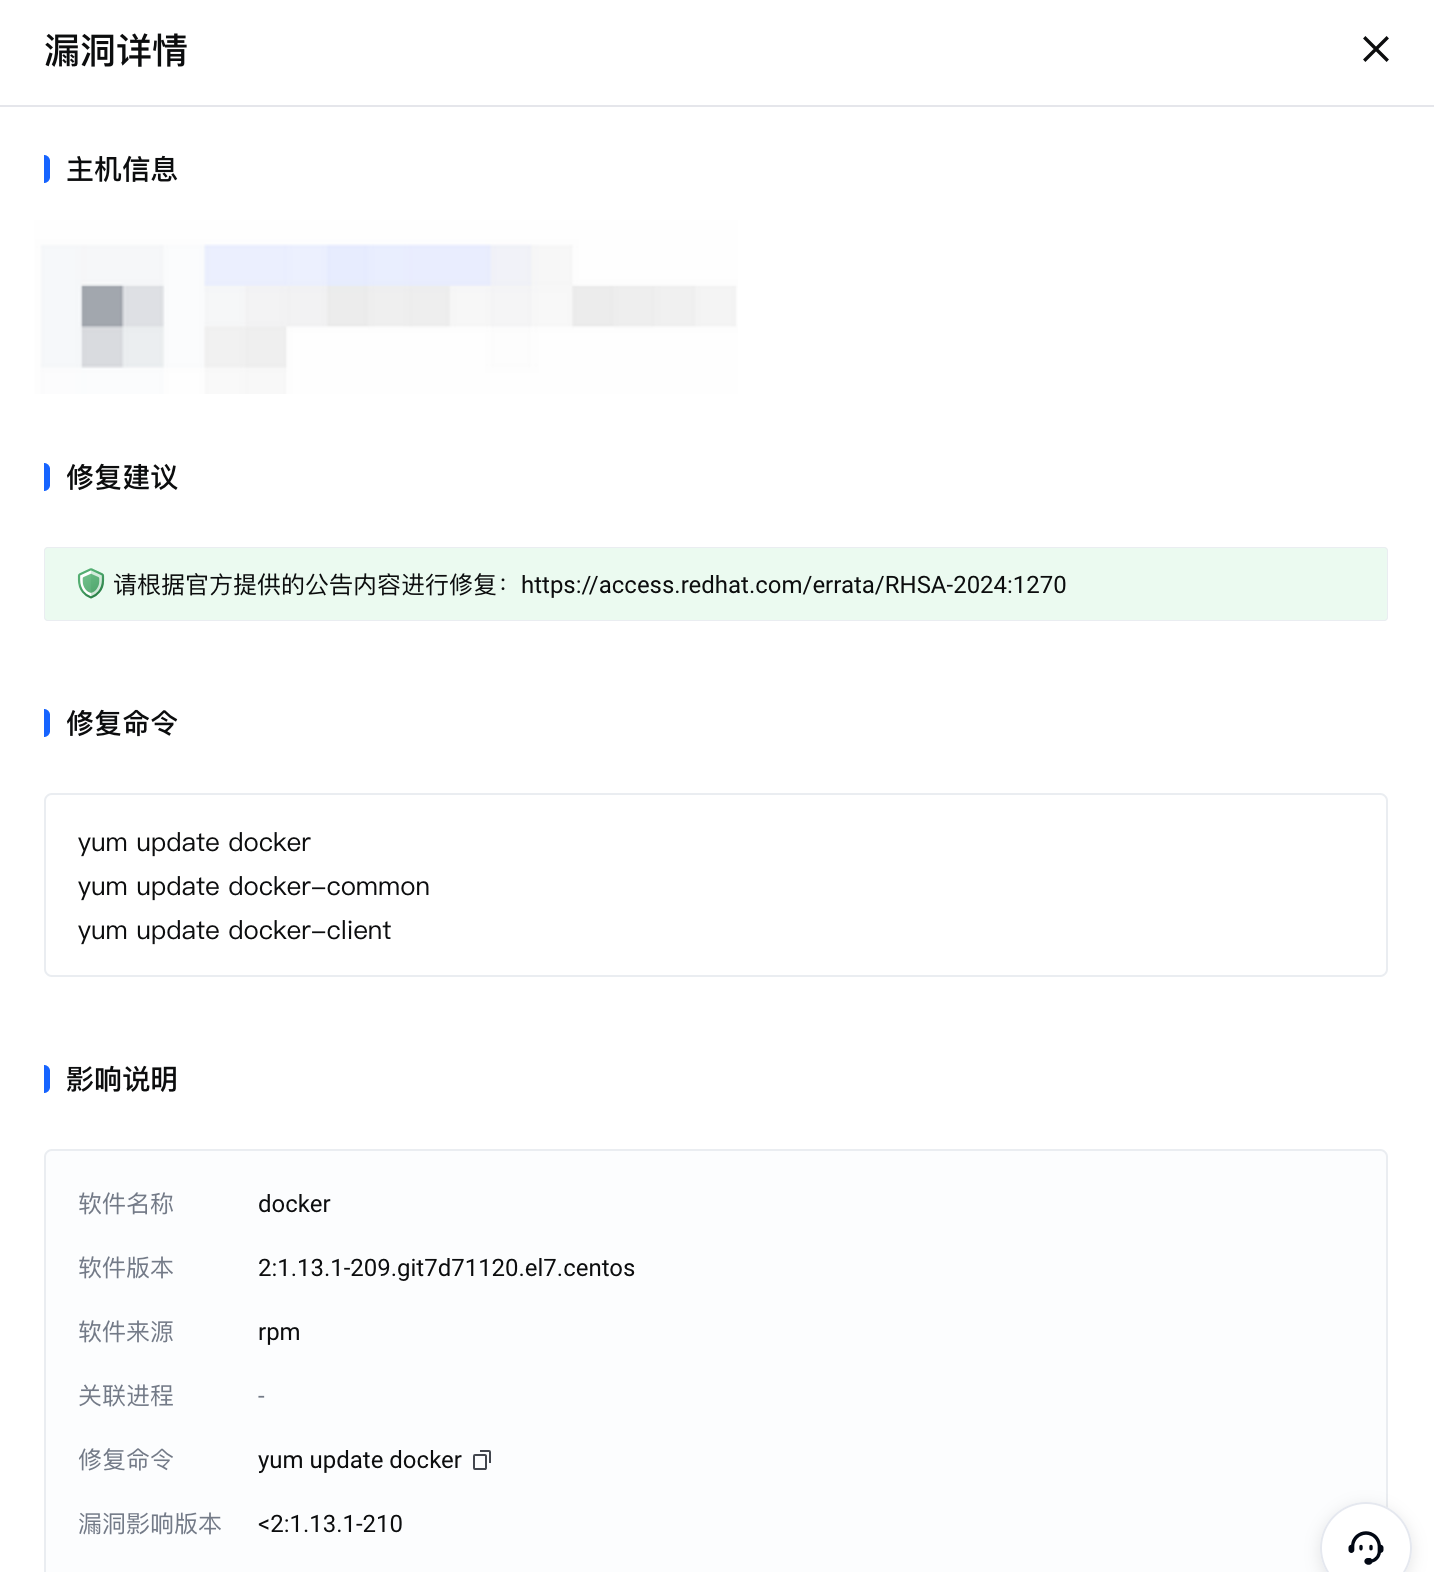Click the 'yum update docker-client' command line
Image resolution: width=1434 pixels, height=1572 pixels.
[x=234, y=930]
